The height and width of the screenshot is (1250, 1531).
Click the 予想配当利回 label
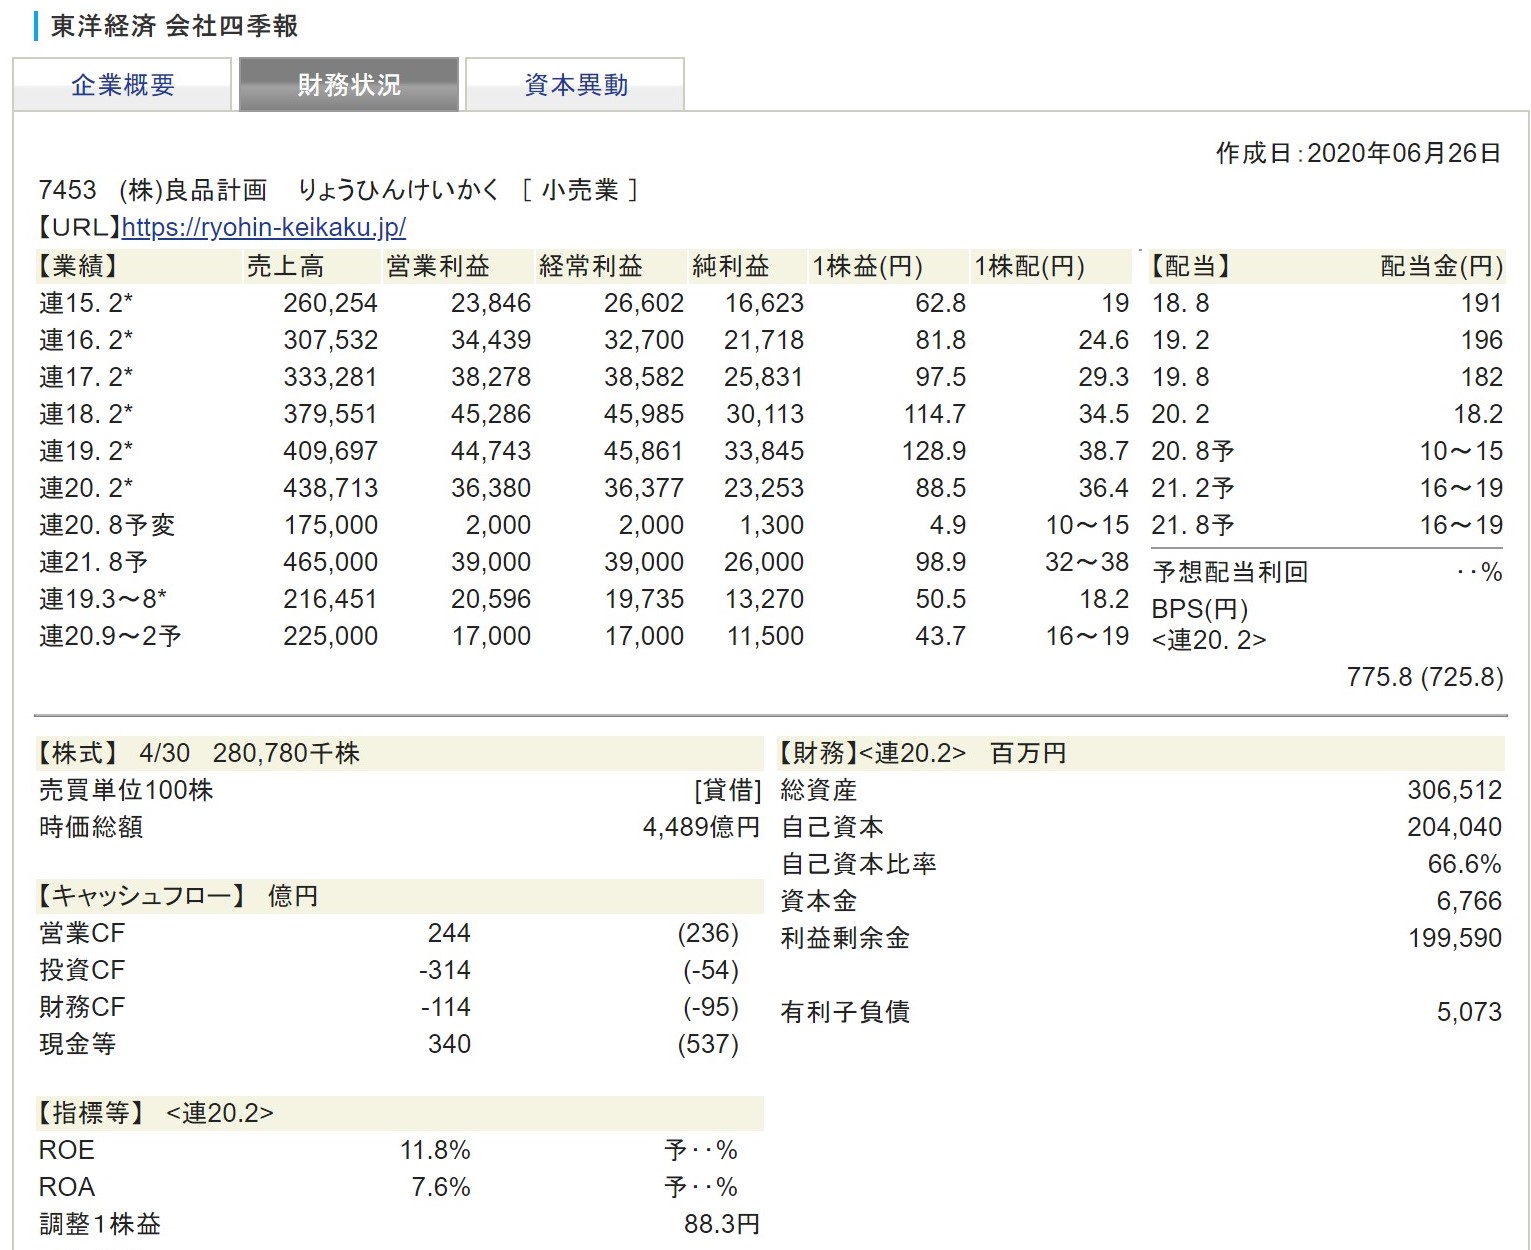point(1230,572)
